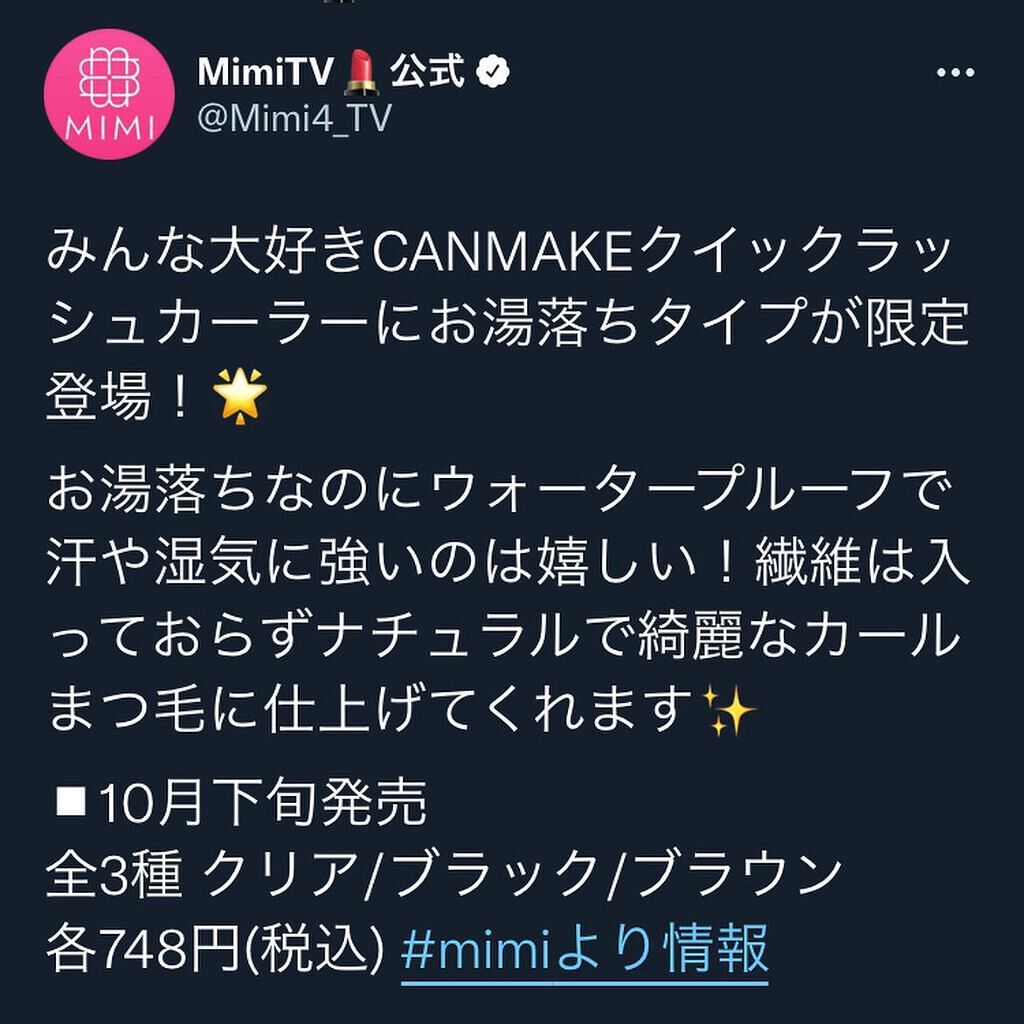This screenshot has height=1024, width=1024.
Task: Click the square bullet before 10月下旬発売
Action: (71, 803)
